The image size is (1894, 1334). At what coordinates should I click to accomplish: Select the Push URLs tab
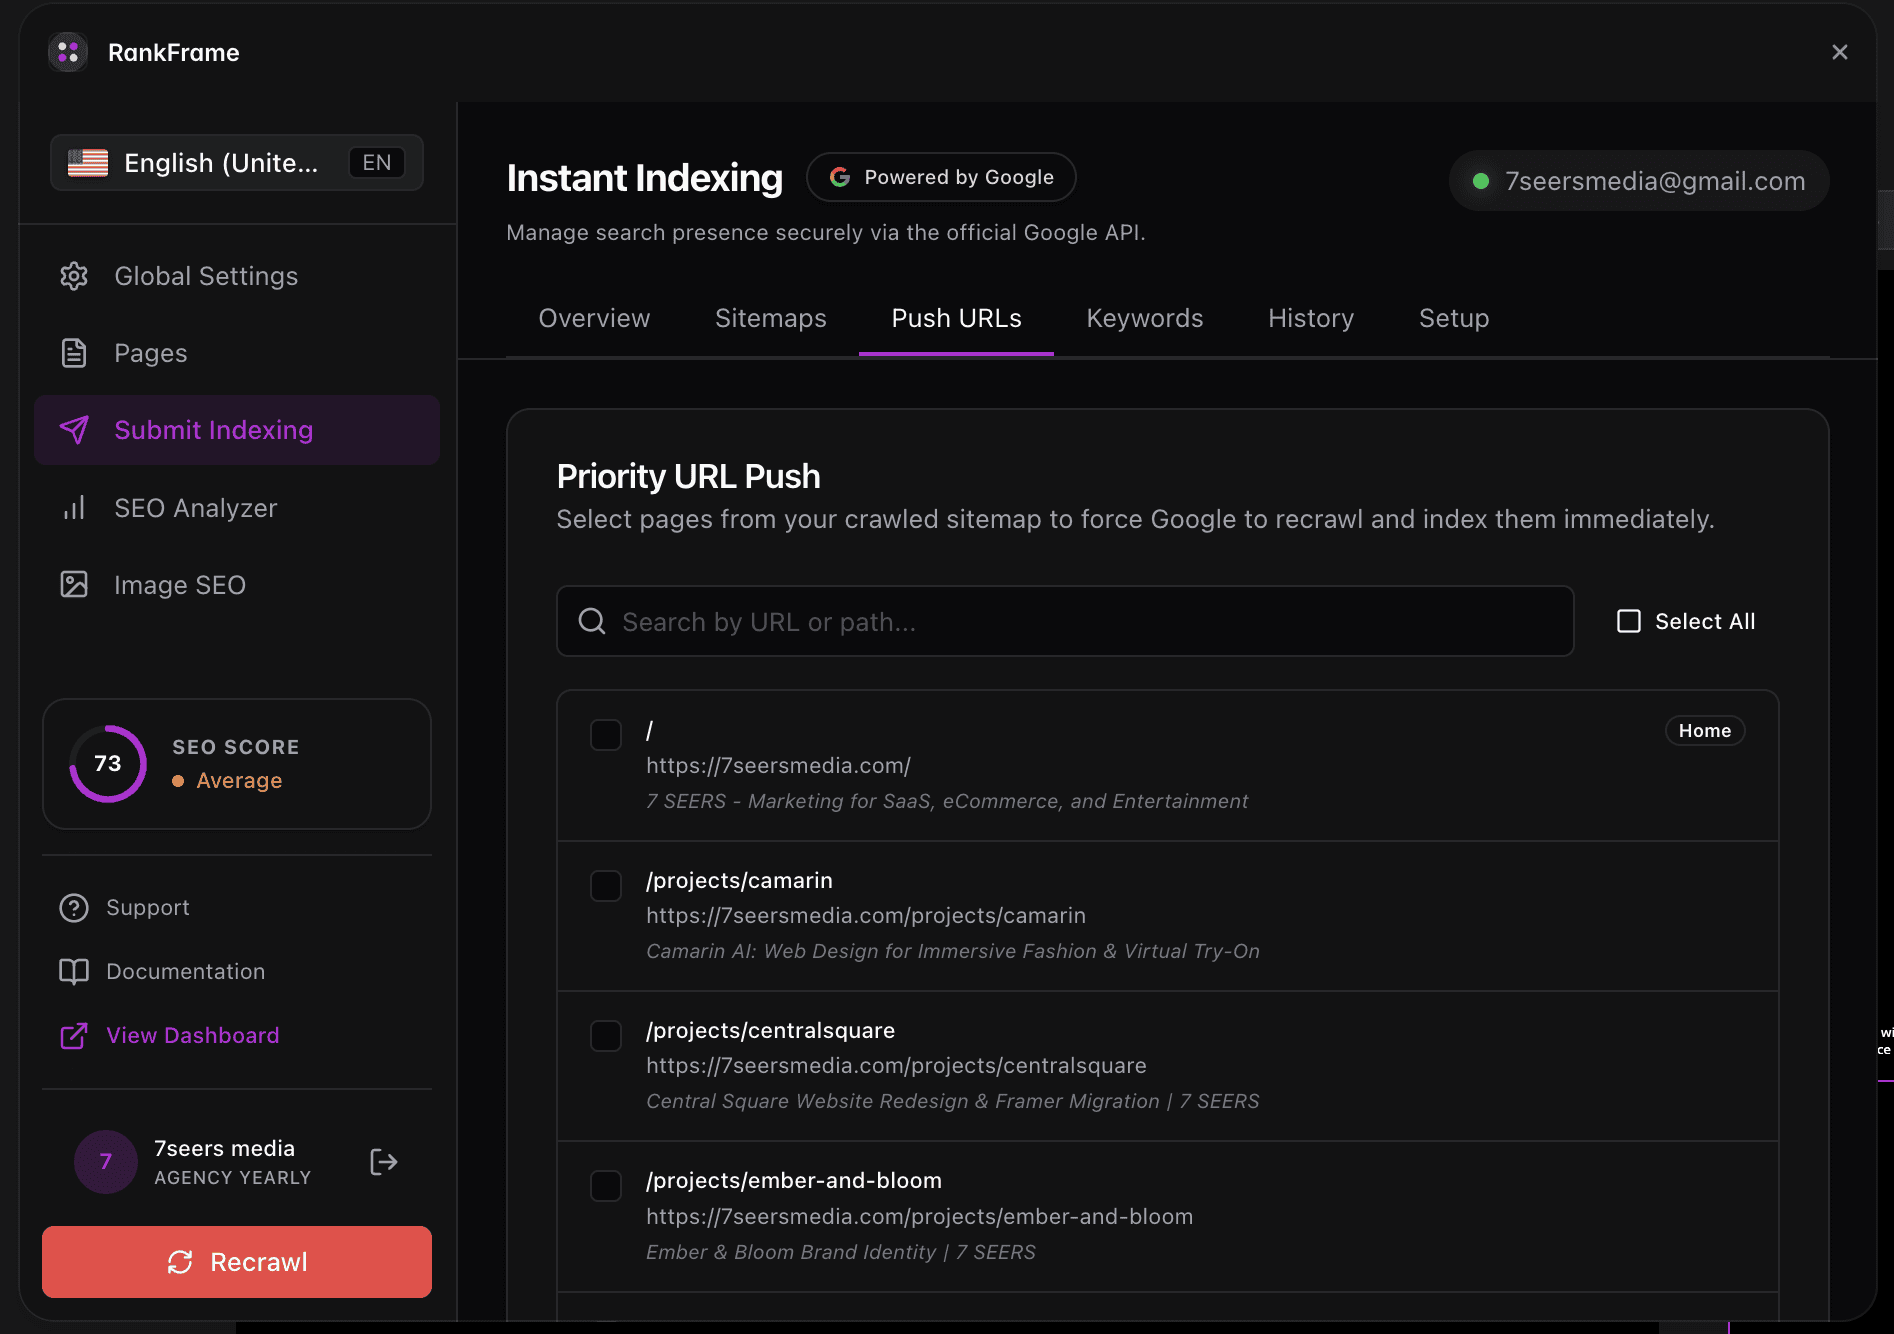tap(956, 318)
